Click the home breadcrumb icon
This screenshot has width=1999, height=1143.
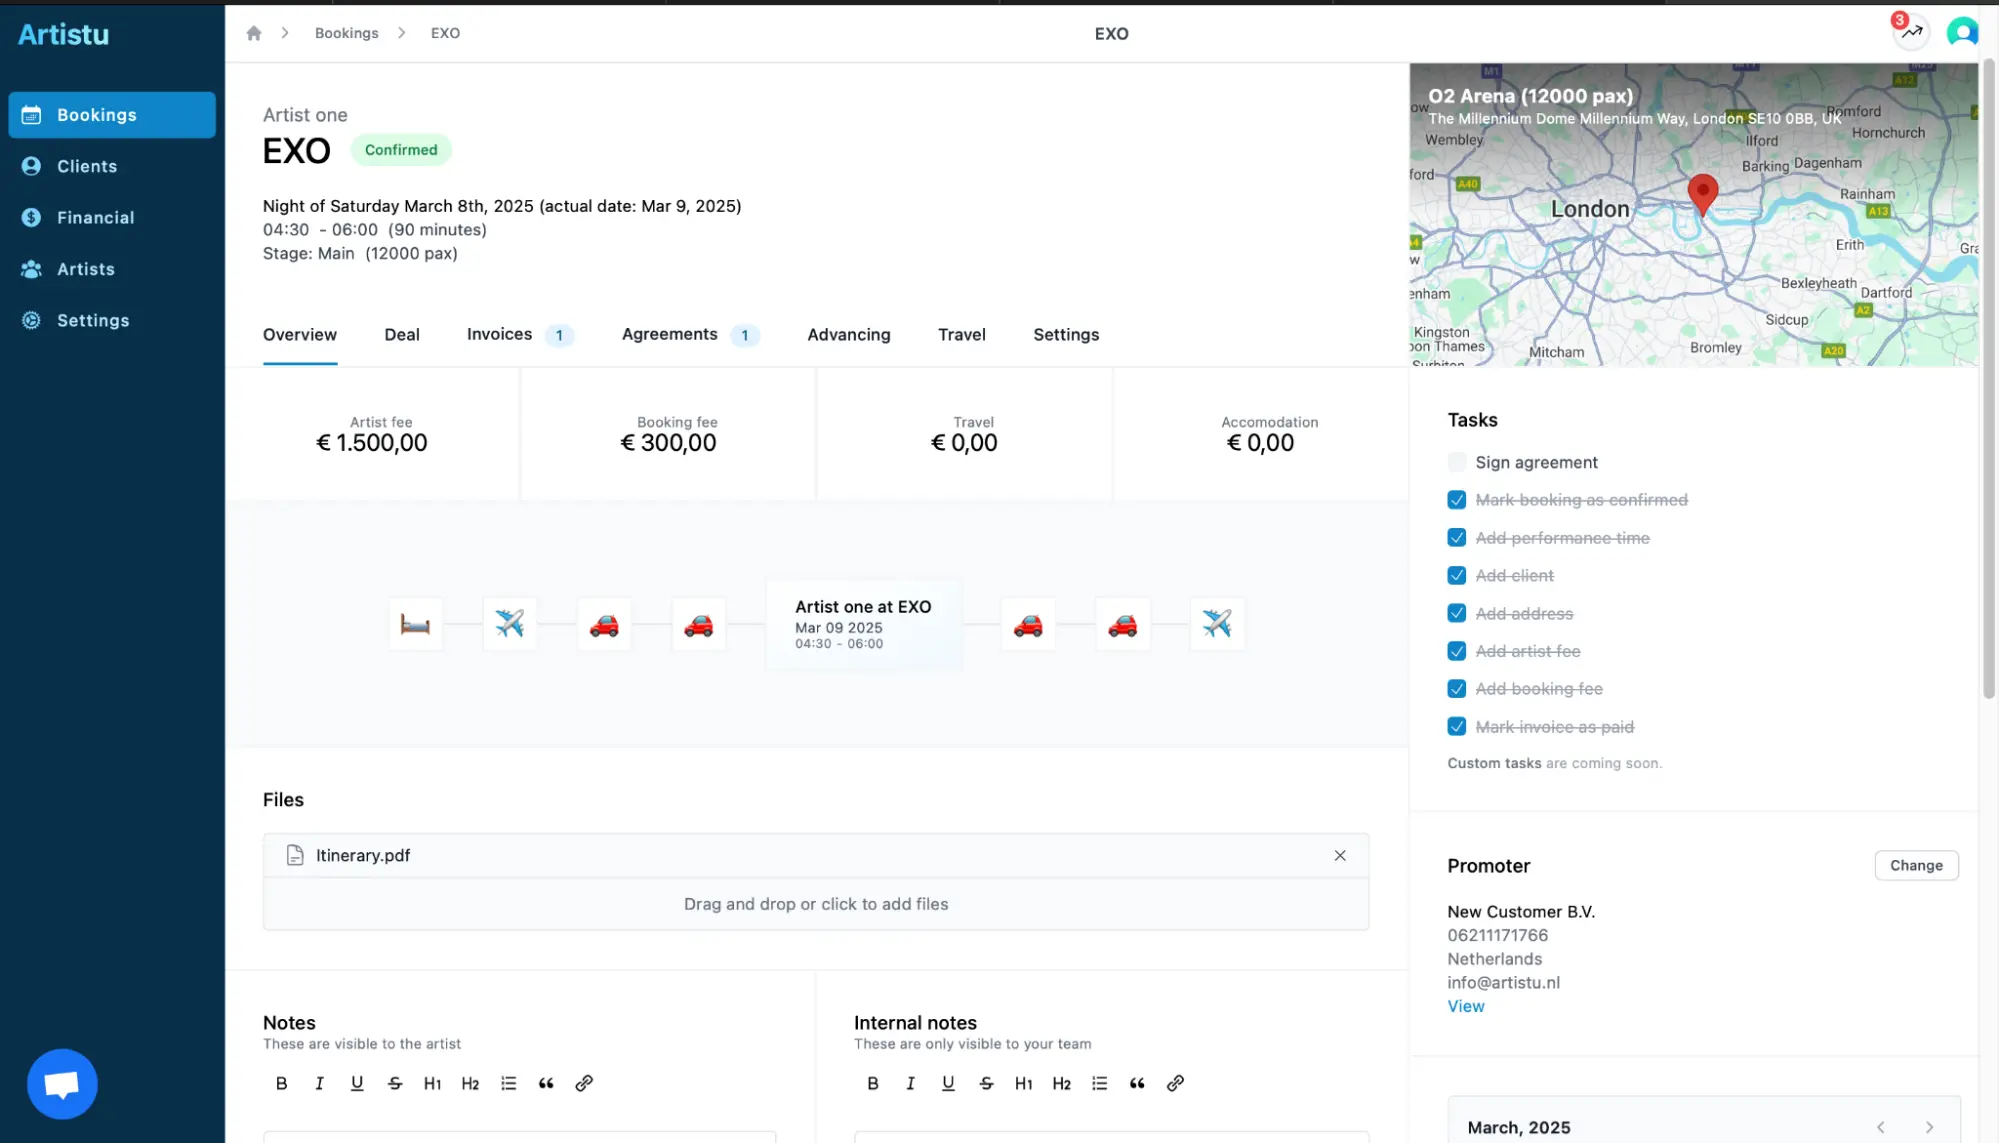click(254, 33)
